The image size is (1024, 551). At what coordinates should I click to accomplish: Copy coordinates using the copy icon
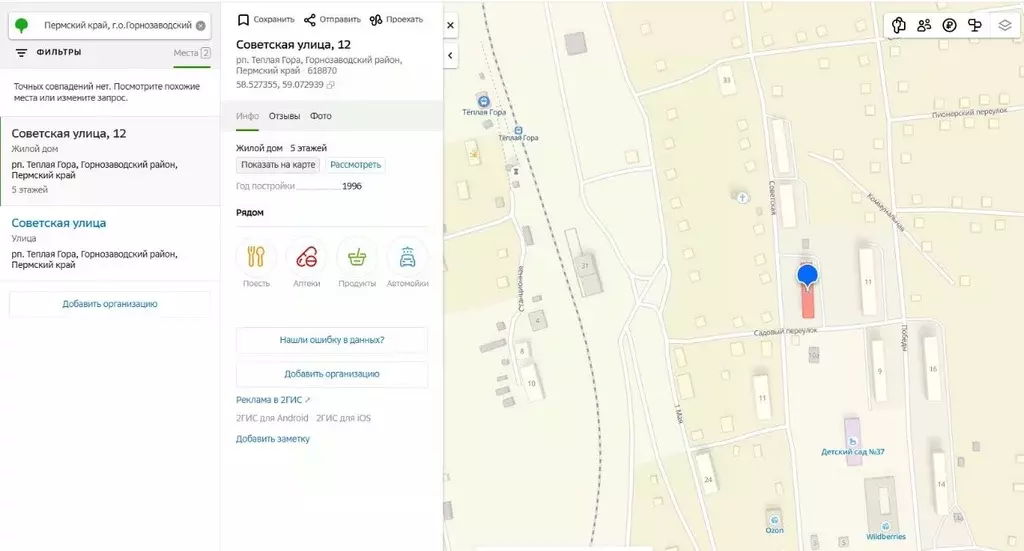331,85
